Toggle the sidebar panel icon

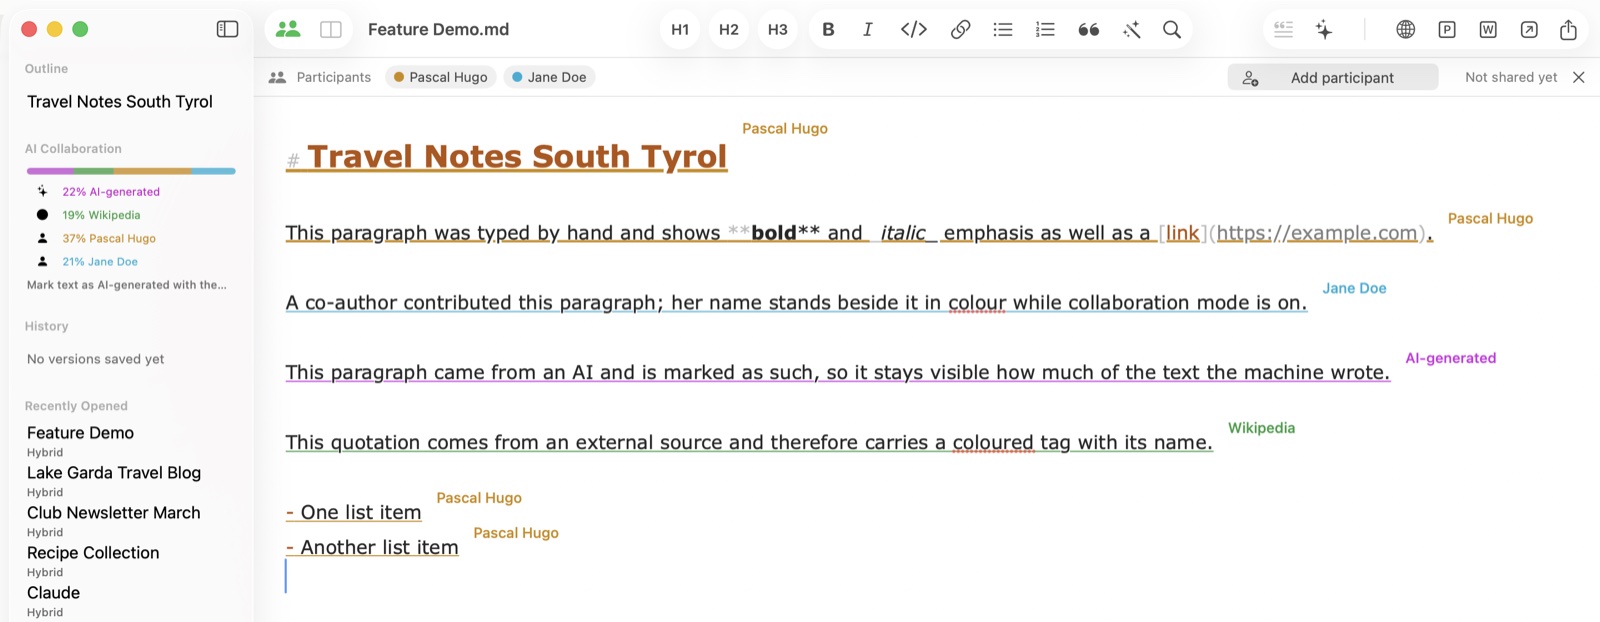[x=227, y=29]
